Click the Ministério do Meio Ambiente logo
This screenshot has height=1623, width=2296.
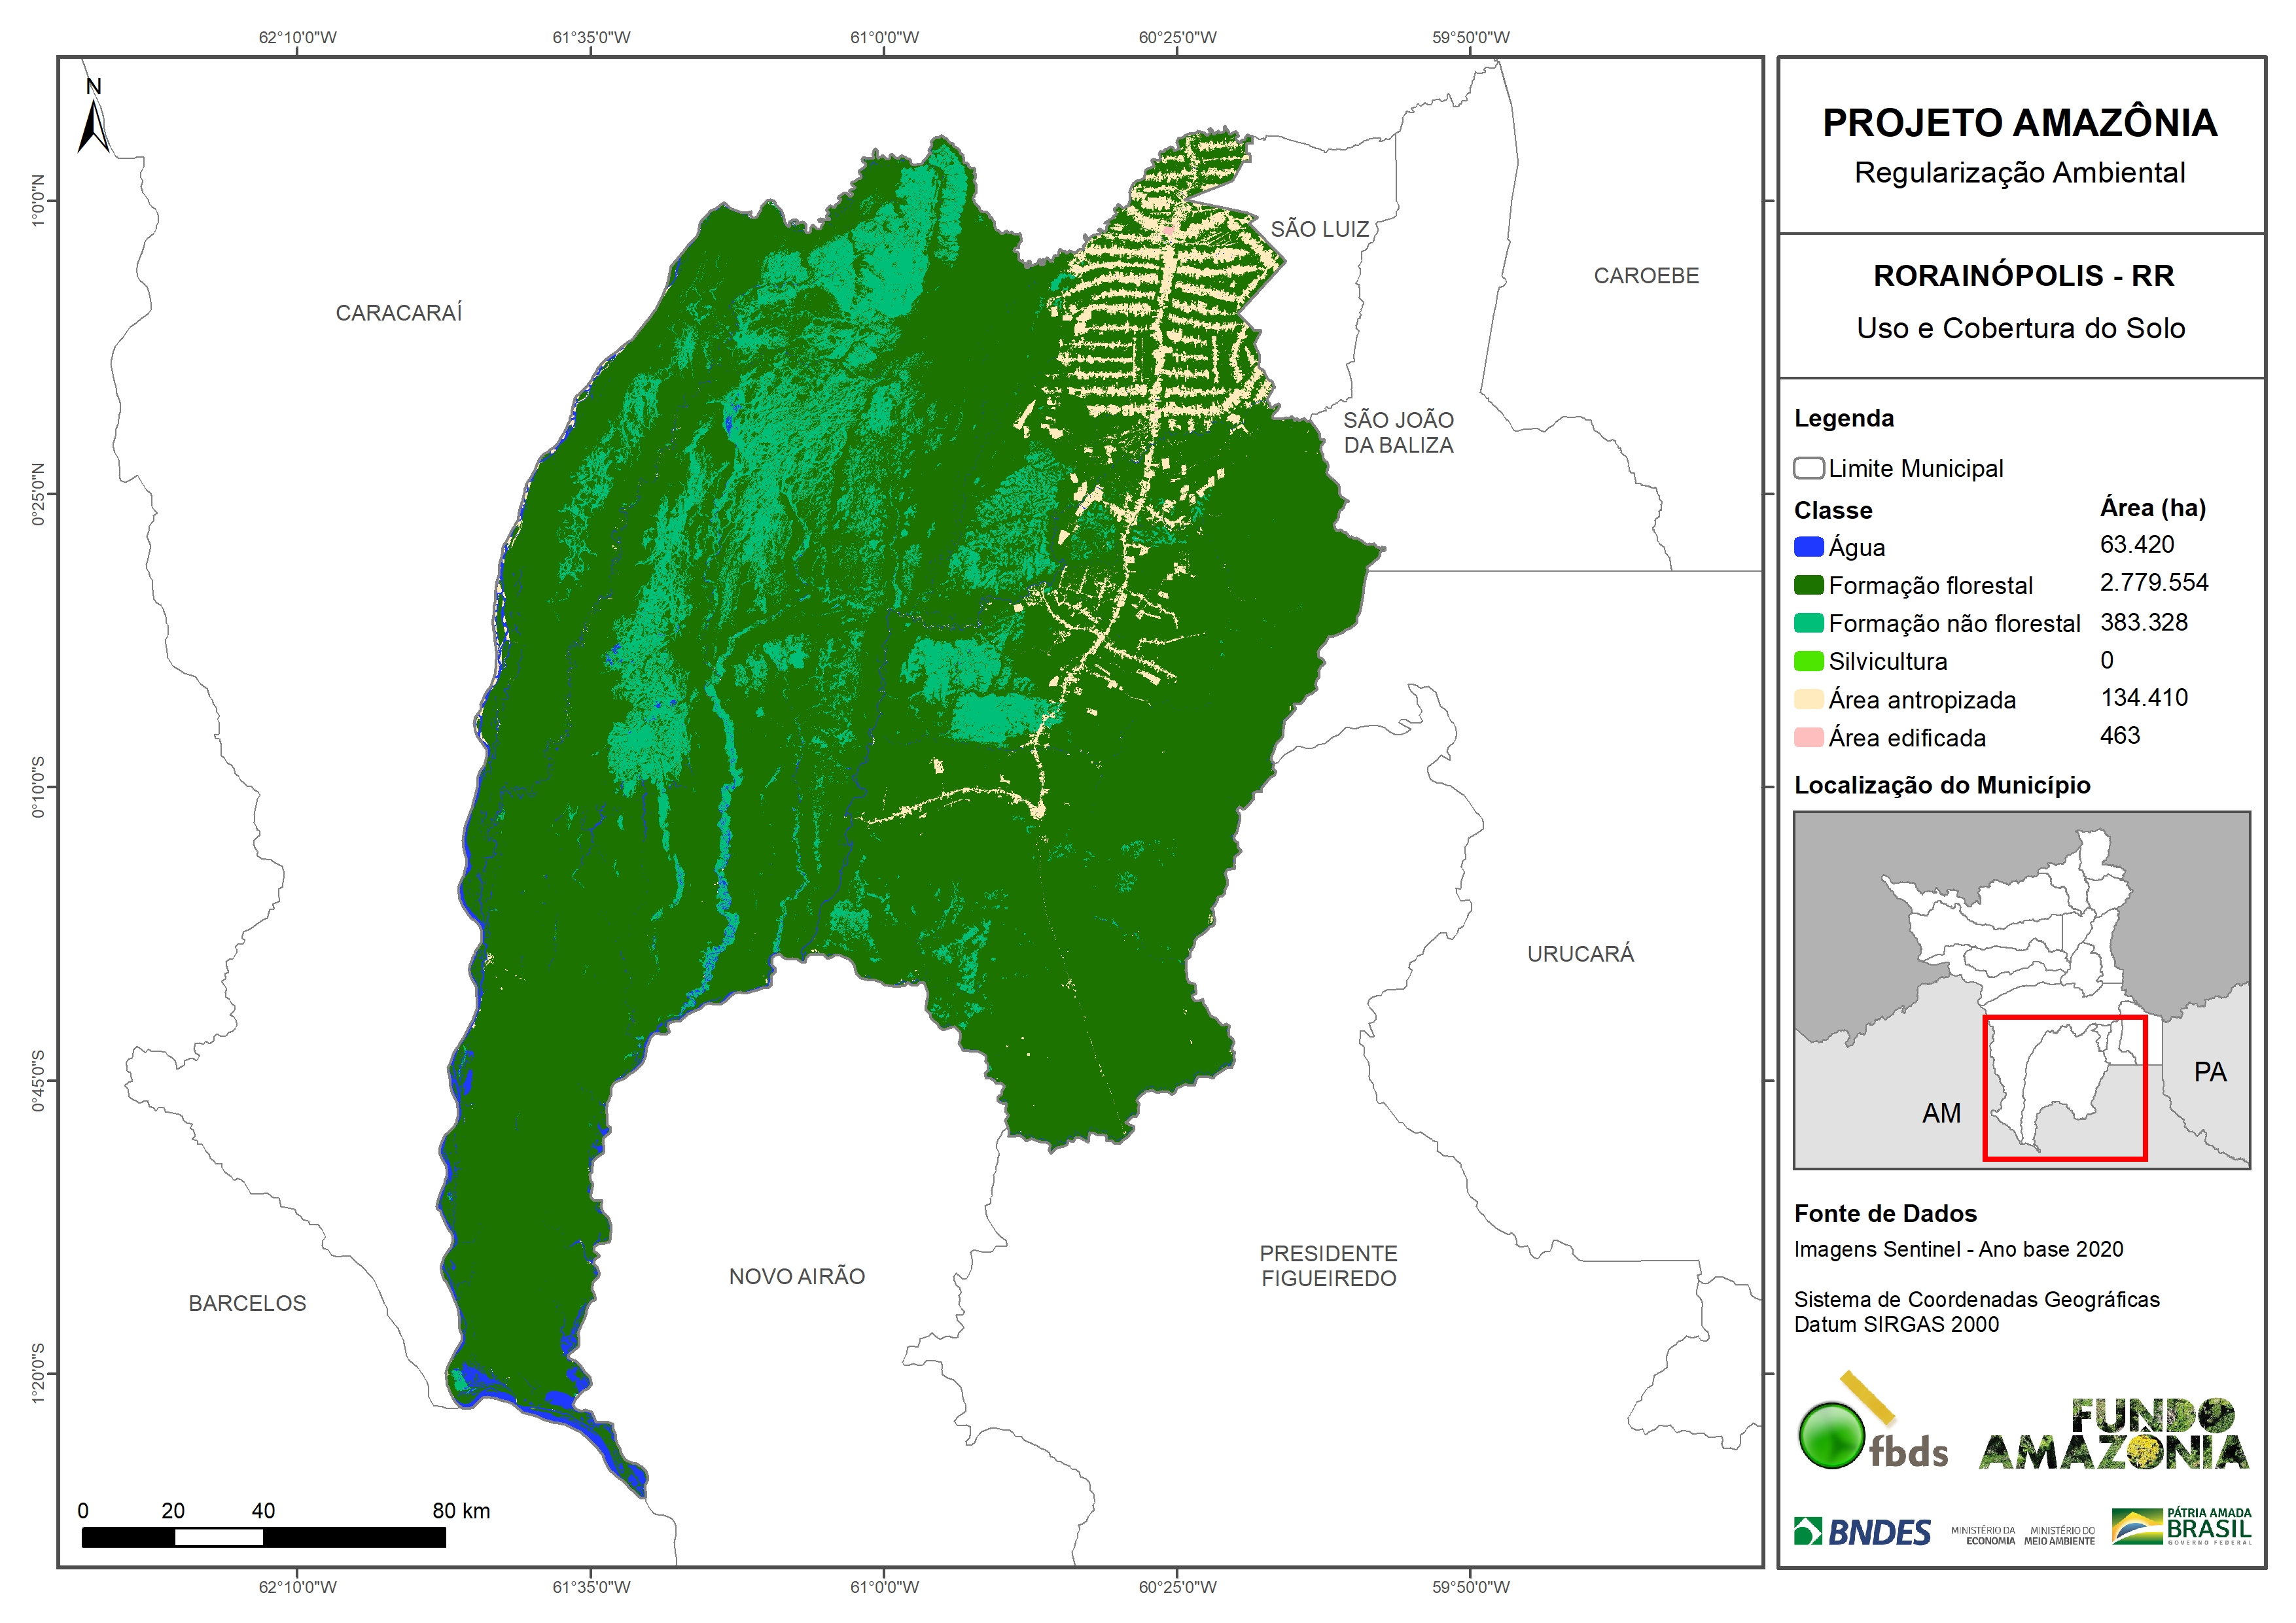click(x=2059, y=1536)
